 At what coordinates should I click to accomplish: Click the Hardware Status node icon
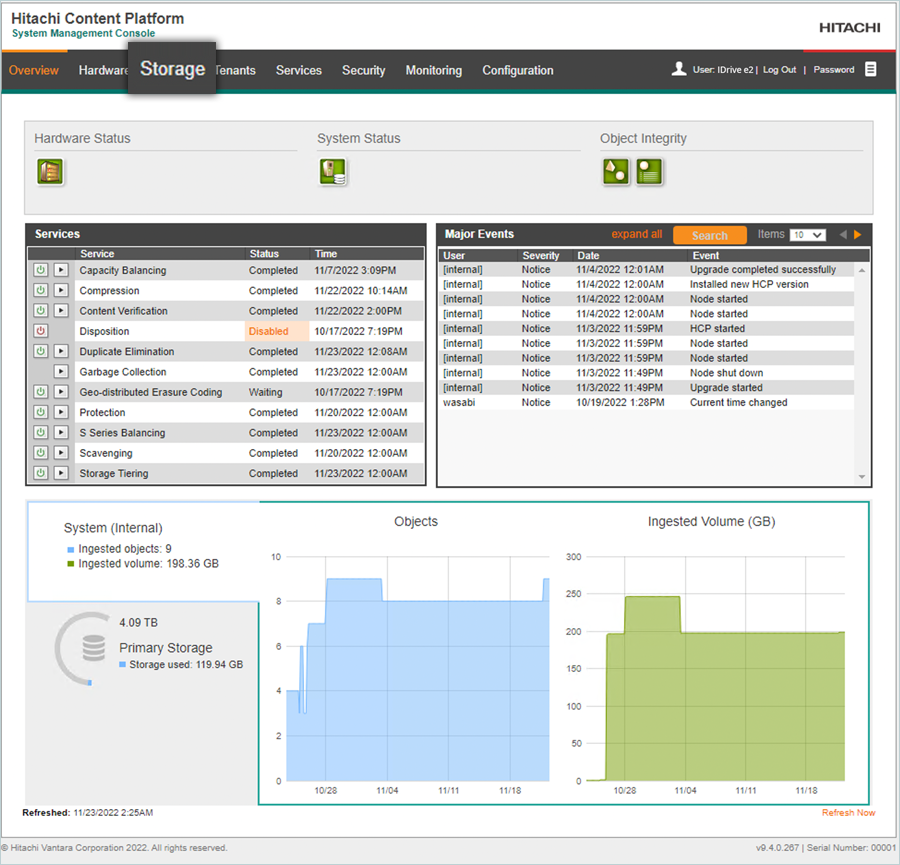[50, 172]
